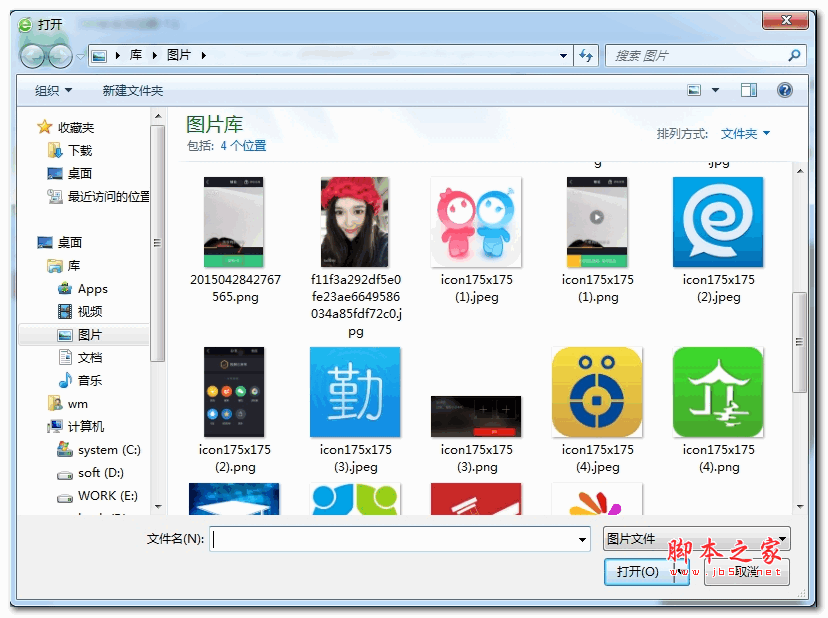
Task: Click the search magnifier icon
Action: pos(794,55)
